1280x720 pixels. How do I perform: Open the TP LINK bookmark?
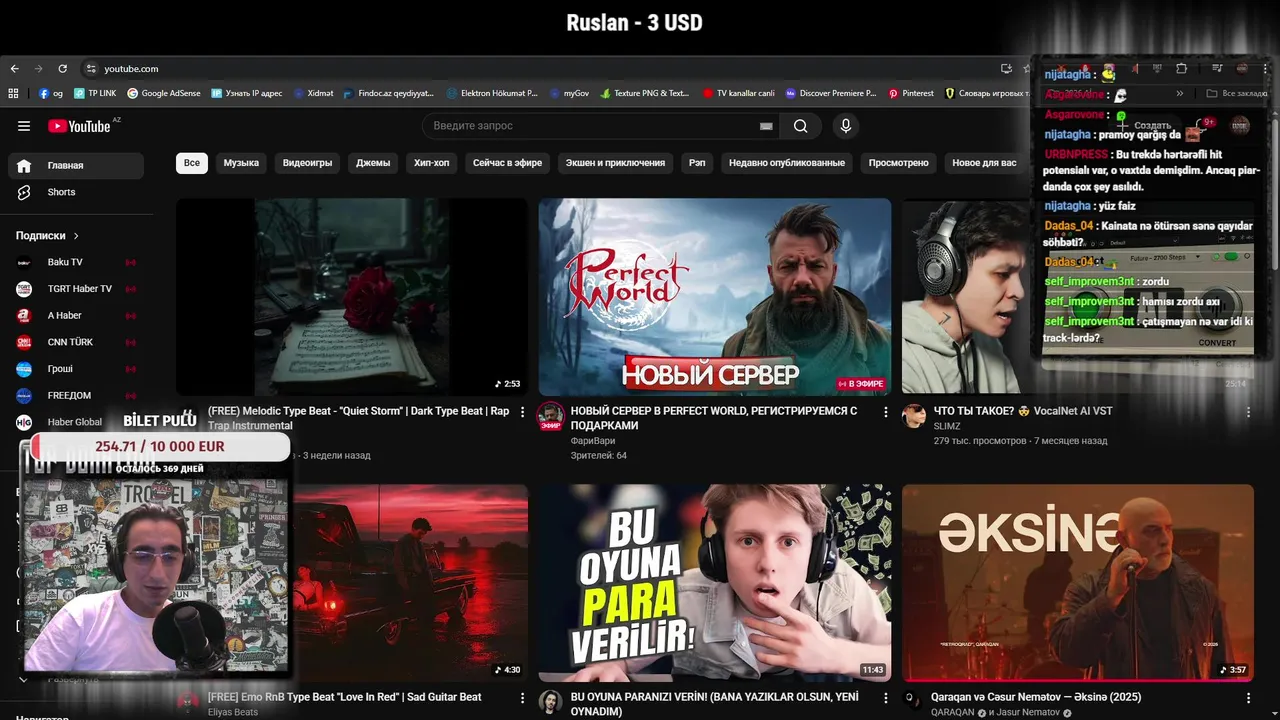(94, 93)
